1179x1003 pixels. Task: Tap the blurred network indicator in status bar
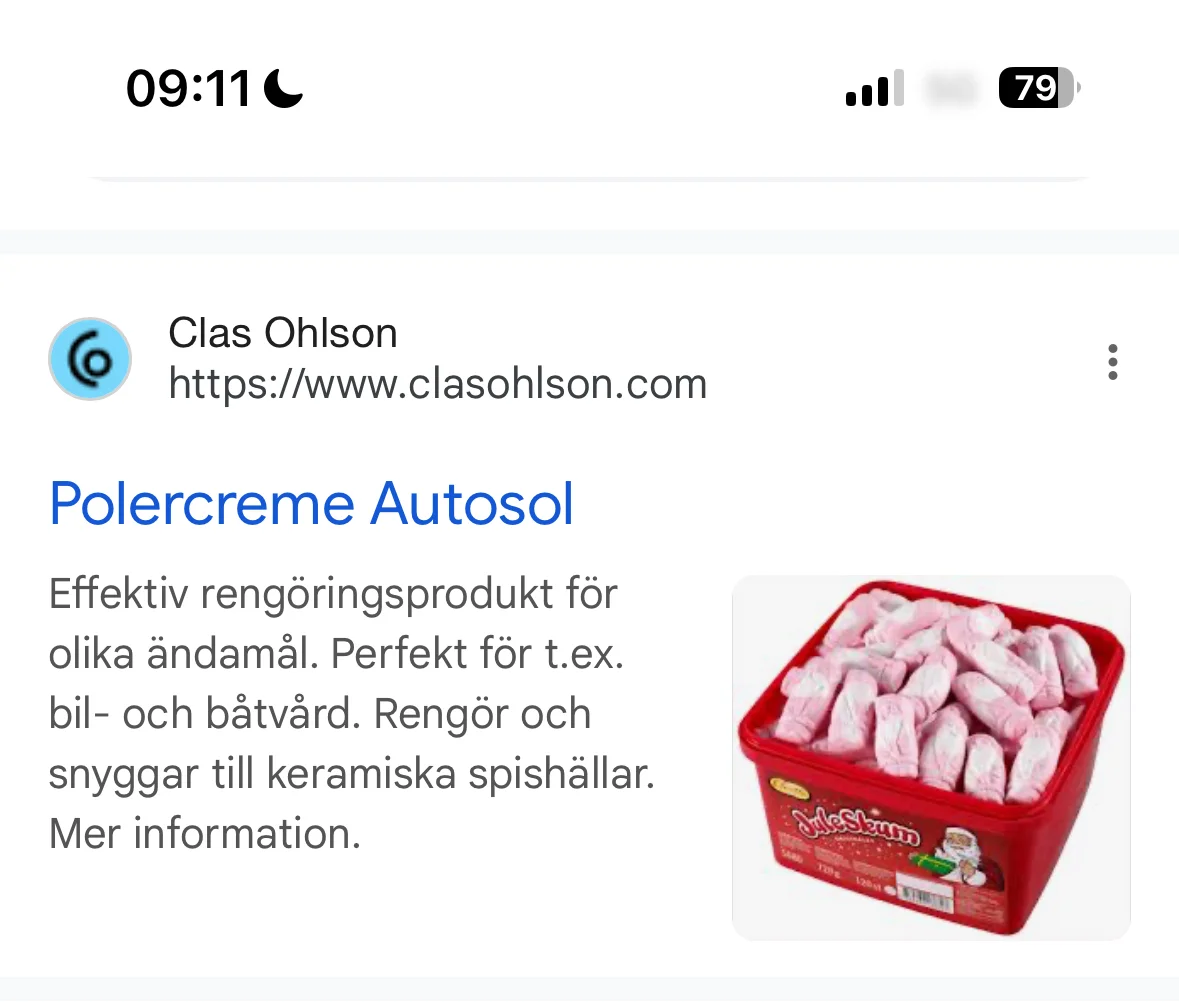click(x=951, y=88)
